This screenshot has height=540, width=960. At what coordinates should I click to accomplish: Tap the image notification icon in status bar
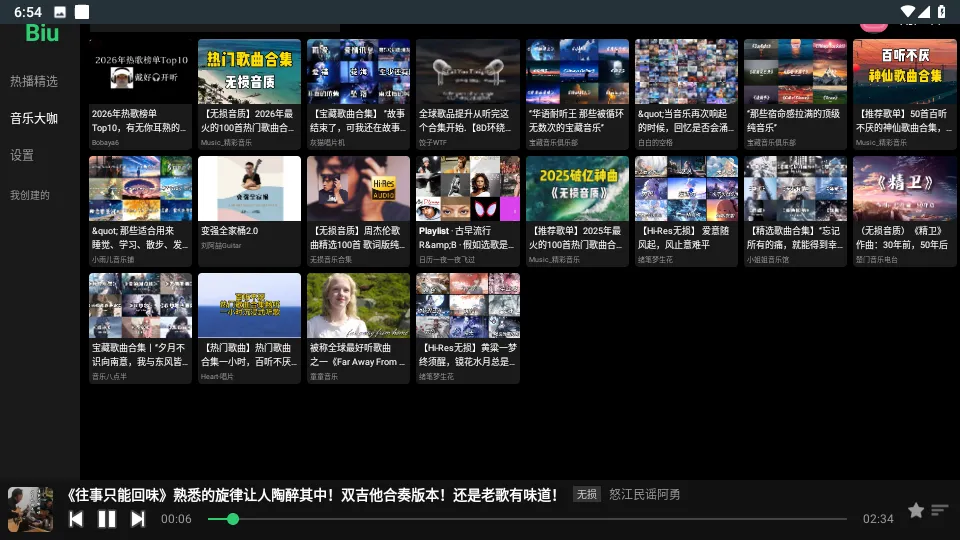coord(60,12)
